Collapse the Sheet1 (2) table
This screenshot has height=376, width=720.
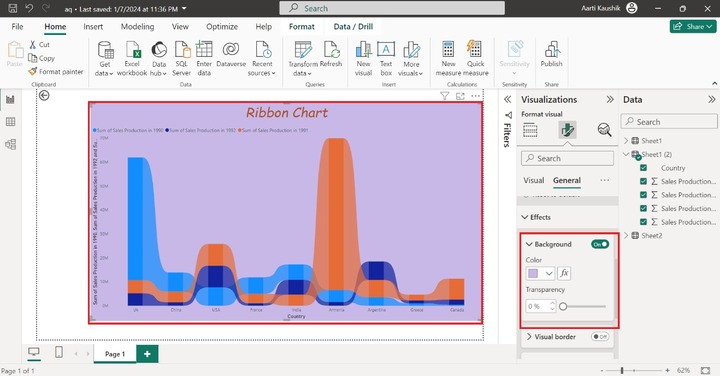[x=626, y=154]
